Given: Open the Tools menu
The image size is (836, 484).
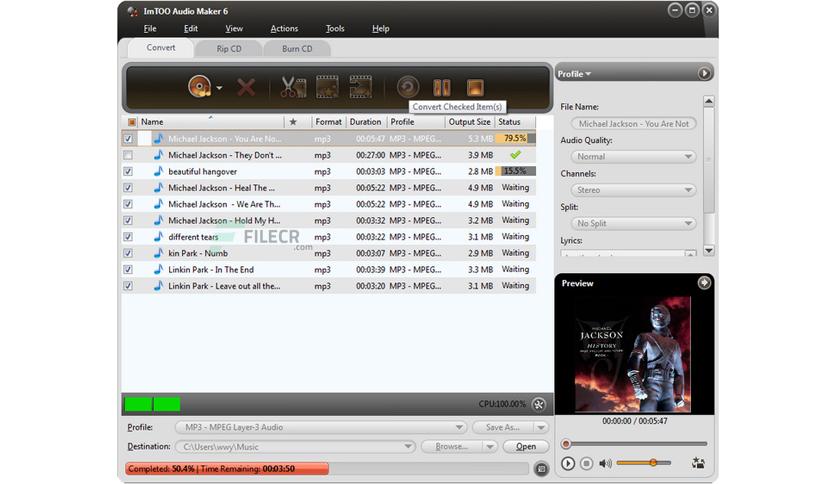Looking at the screenshot, I should [x=335, y=29].
